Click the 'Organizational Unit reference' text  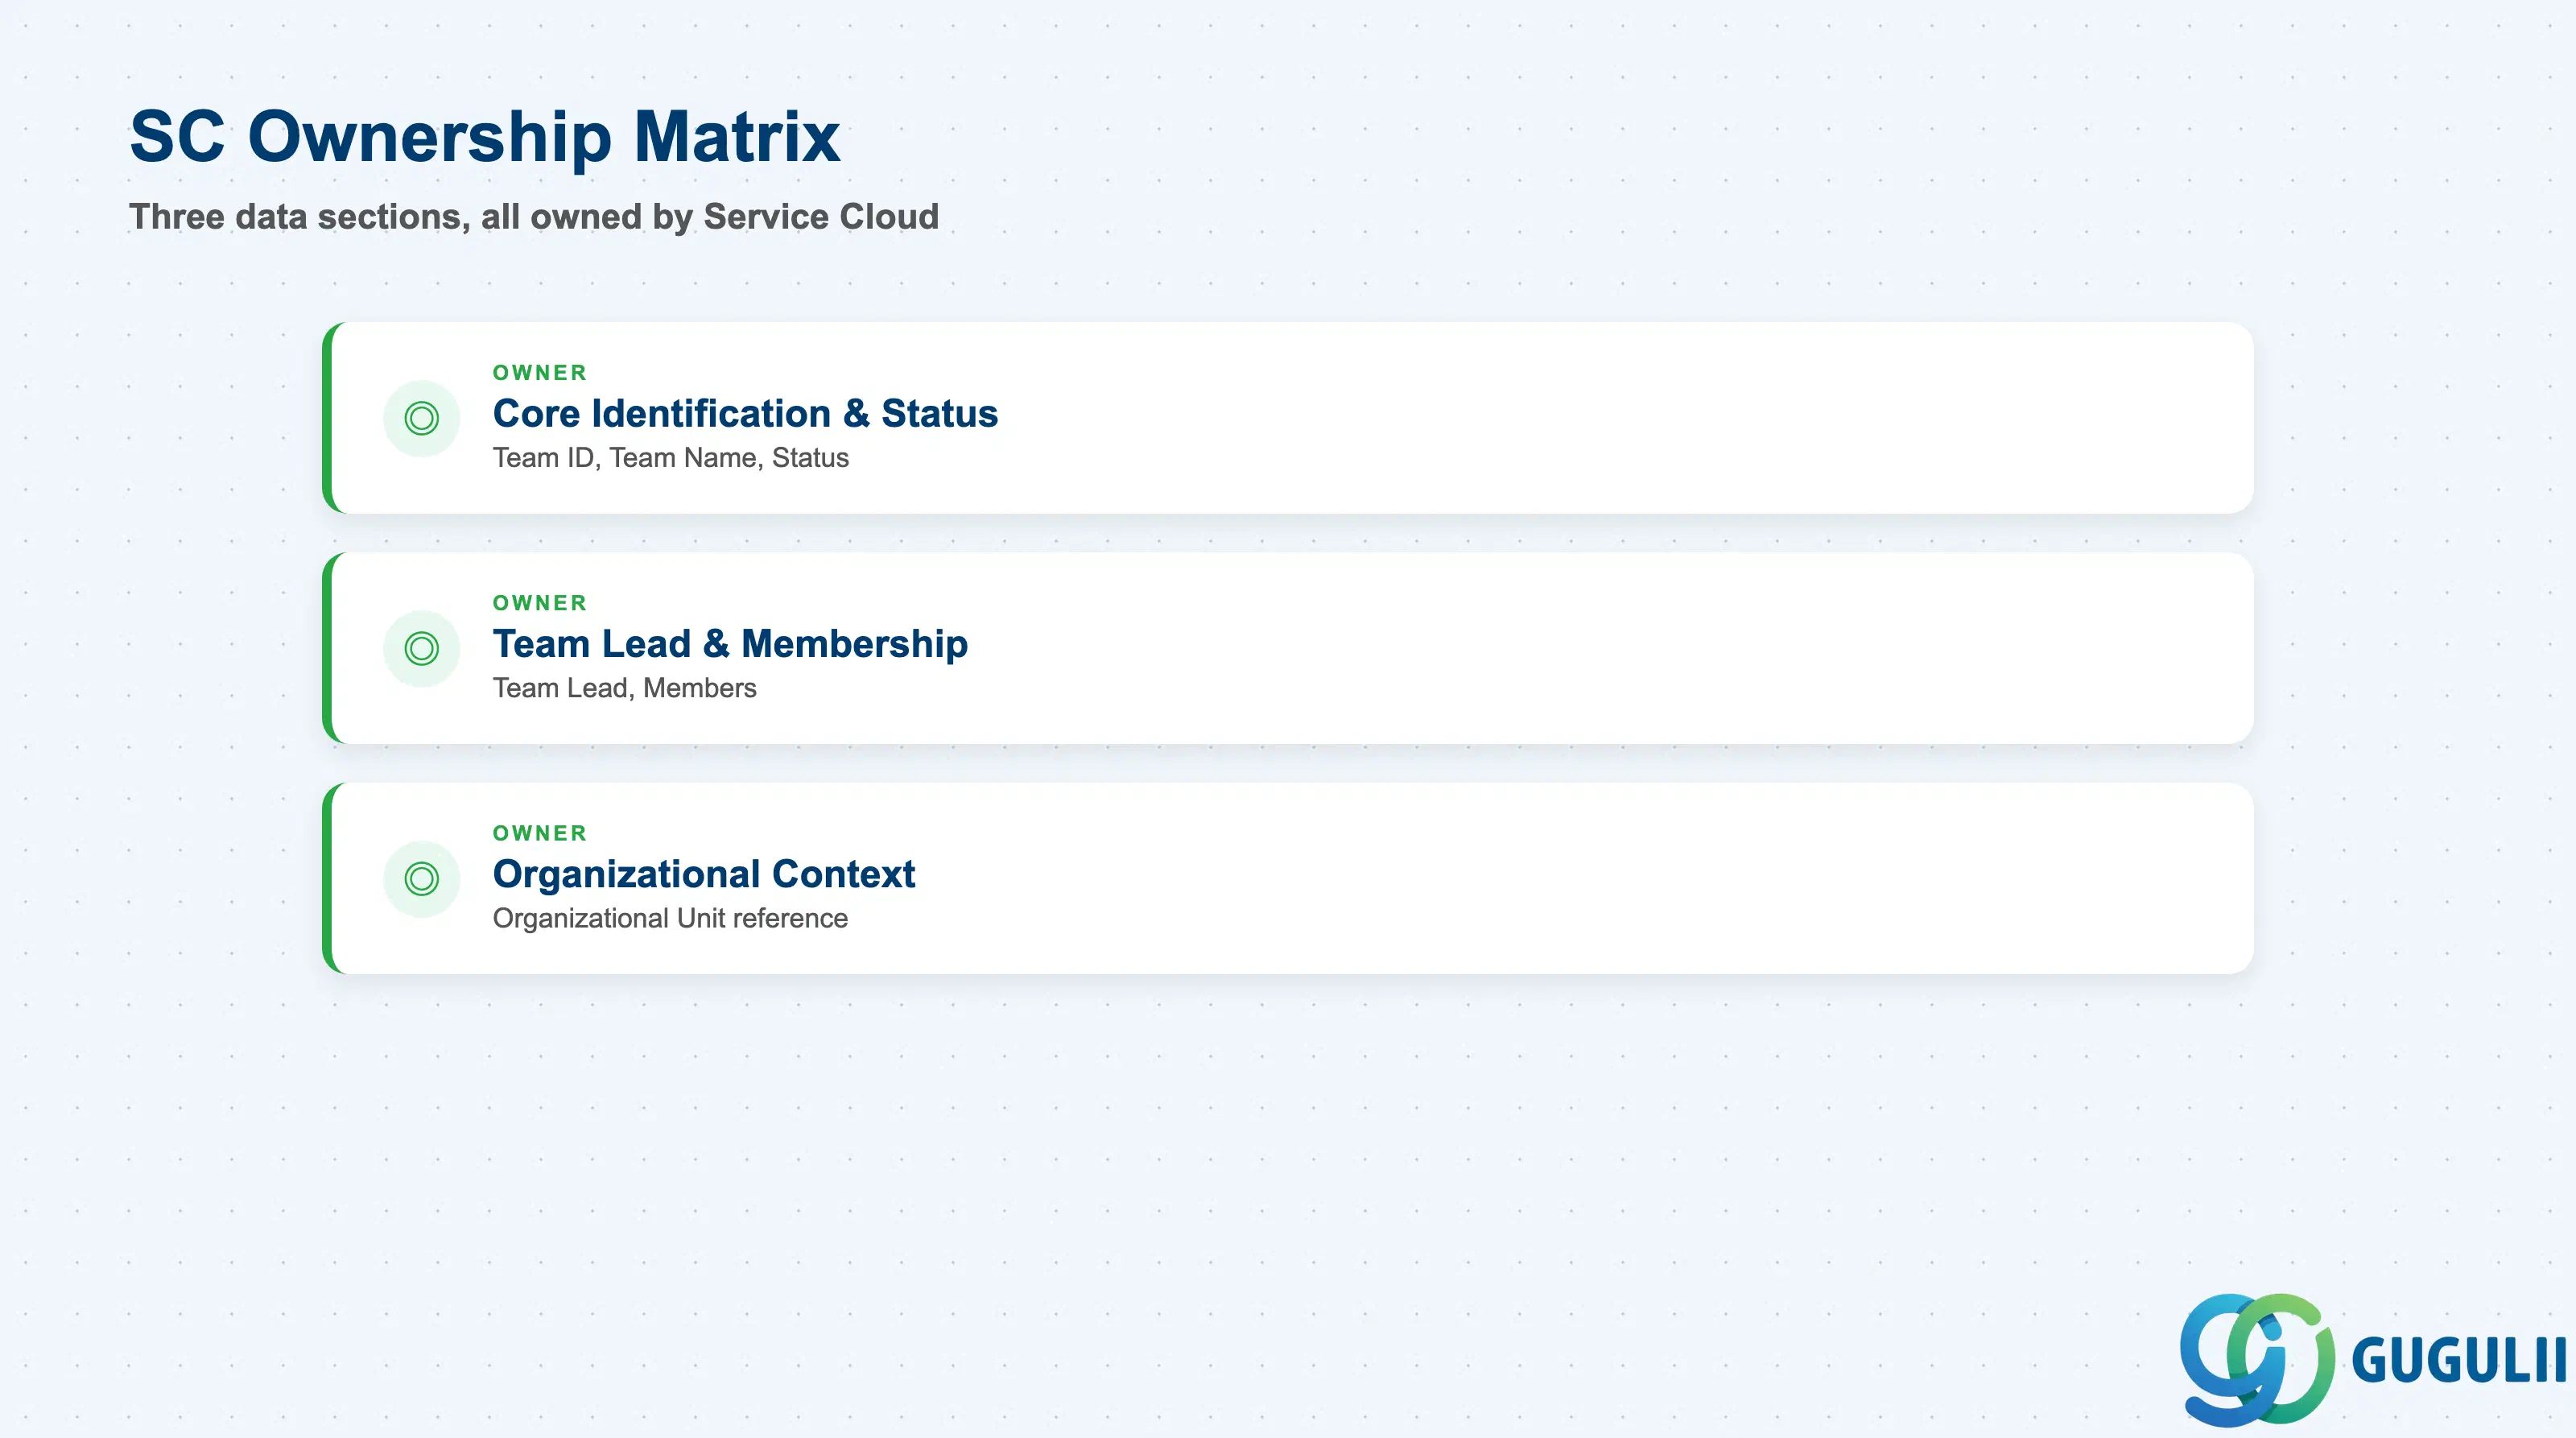[x=670, y=917]
